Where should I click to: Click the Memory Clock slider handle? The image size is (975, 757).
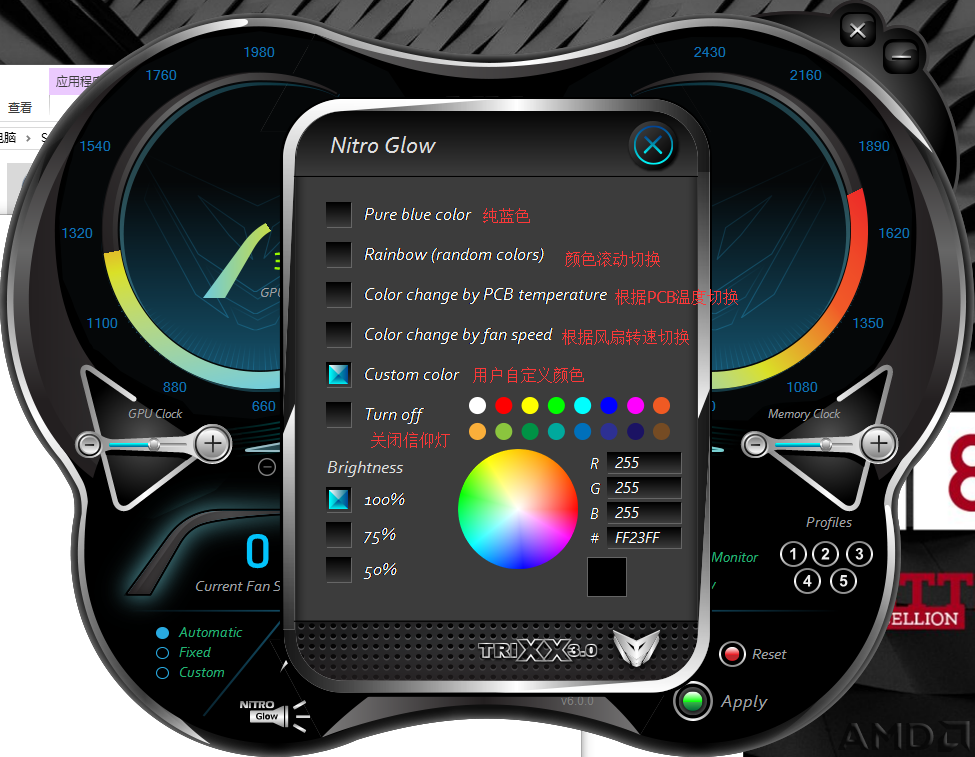pos(826,444)
